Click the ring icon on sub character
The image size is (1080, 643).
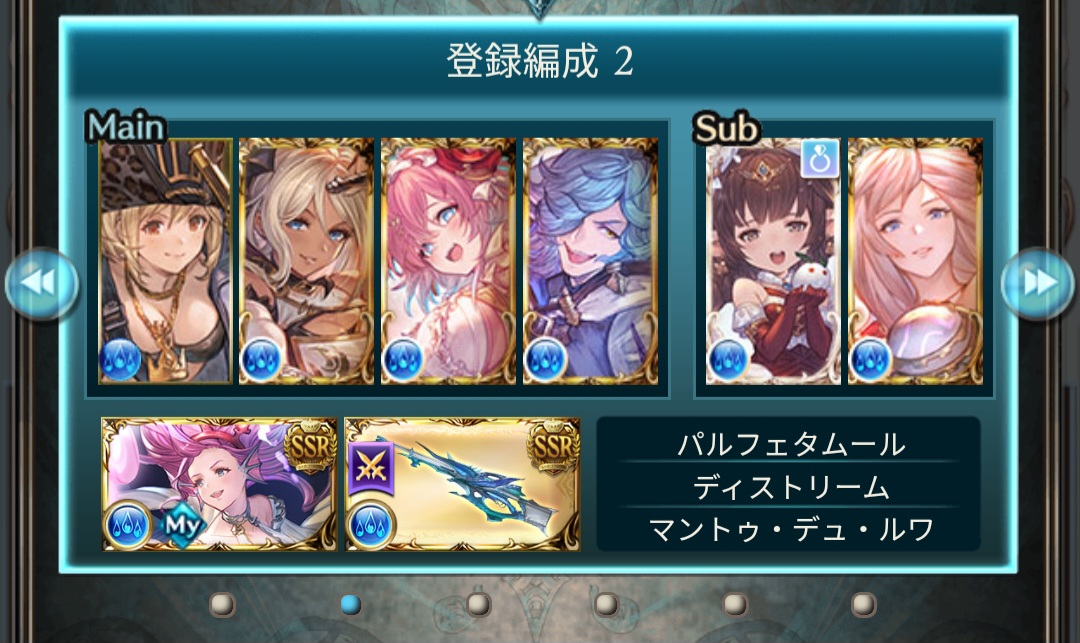click(820, 159)
